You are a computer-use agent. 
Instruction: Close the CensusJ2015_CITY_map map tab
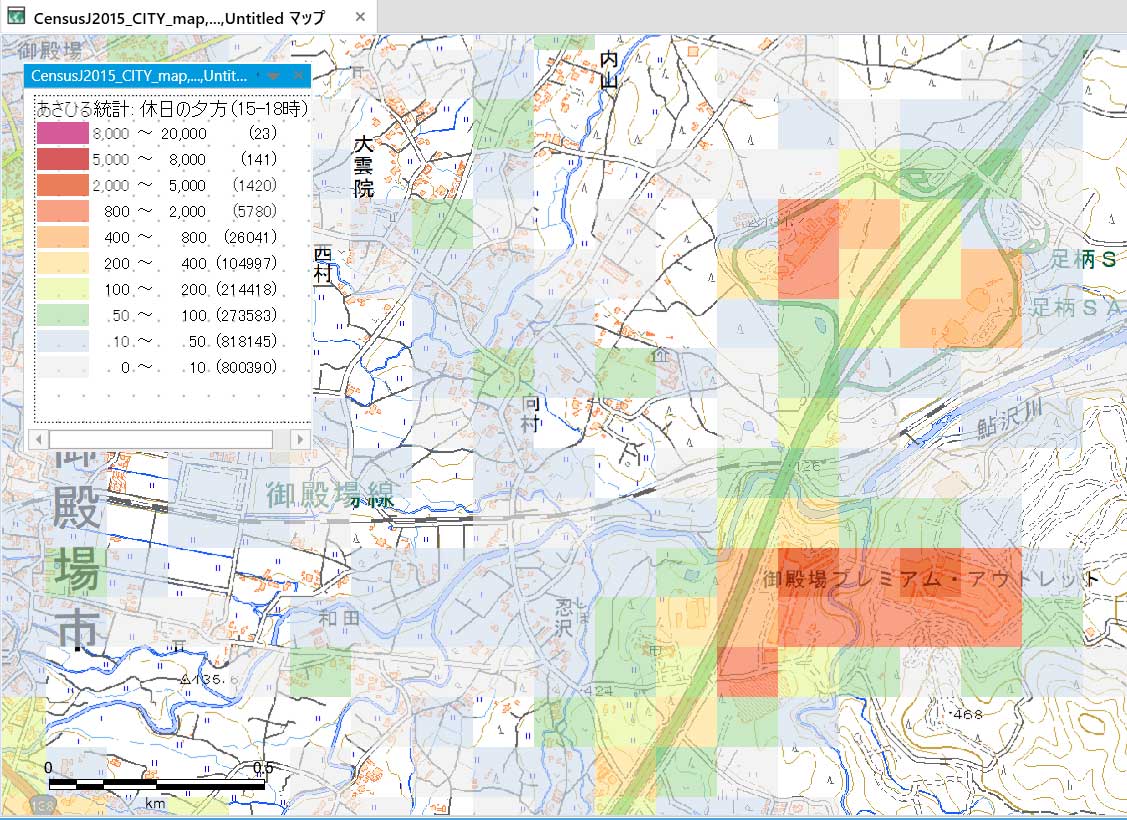click(360, 17)
